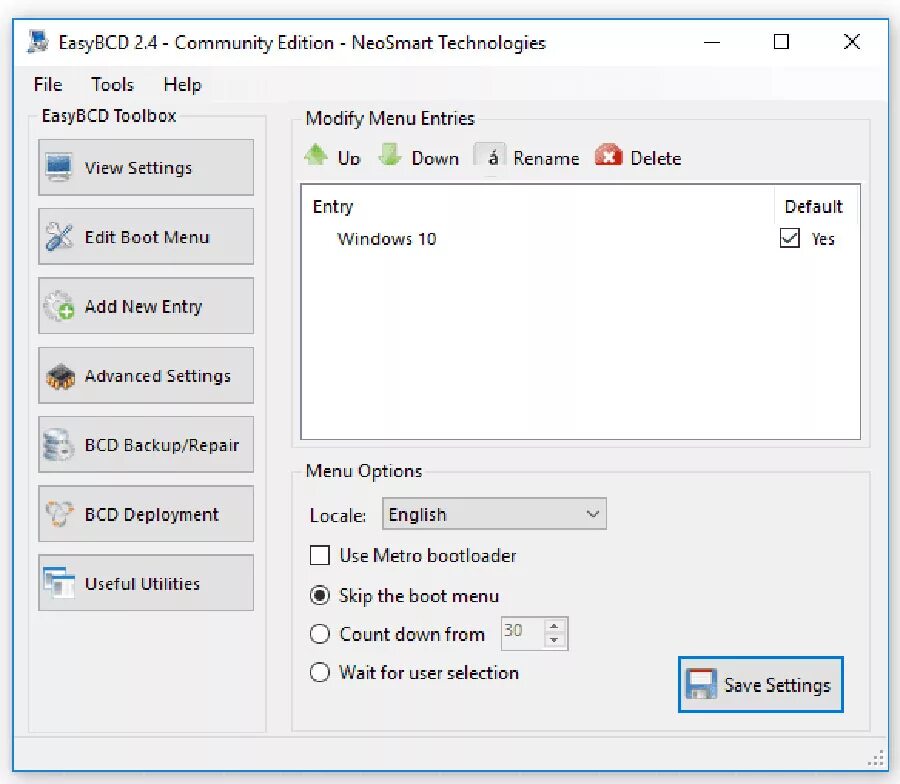Minimize the EasyBCD window
The image size is (900, 784).
712,42
